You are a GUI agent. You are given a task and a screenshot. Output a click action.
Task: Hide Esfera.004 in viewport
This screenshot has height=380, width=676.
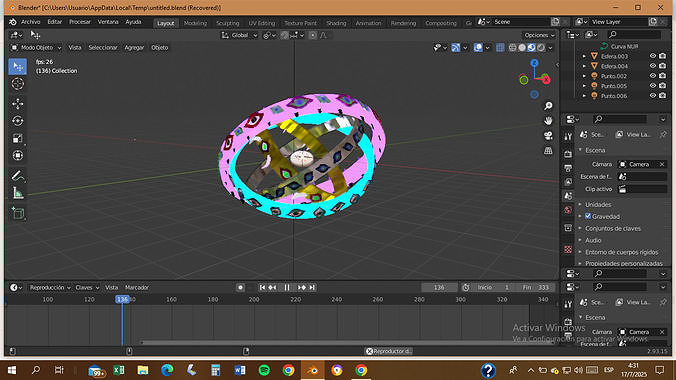coord(653,66)
